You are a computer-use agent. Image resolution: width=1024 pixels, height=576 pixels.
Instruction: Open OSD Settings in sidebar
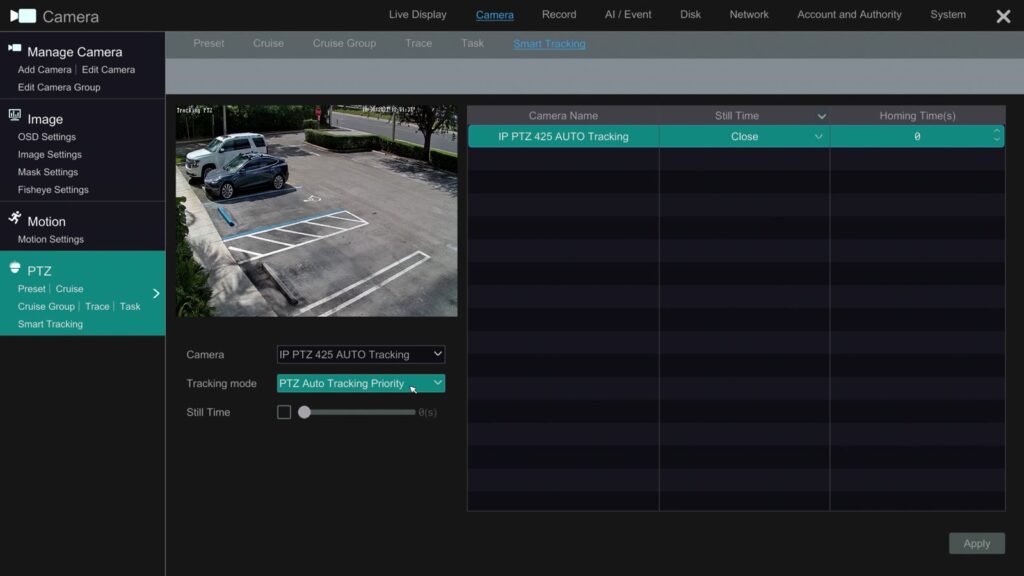tap(46, 136)
